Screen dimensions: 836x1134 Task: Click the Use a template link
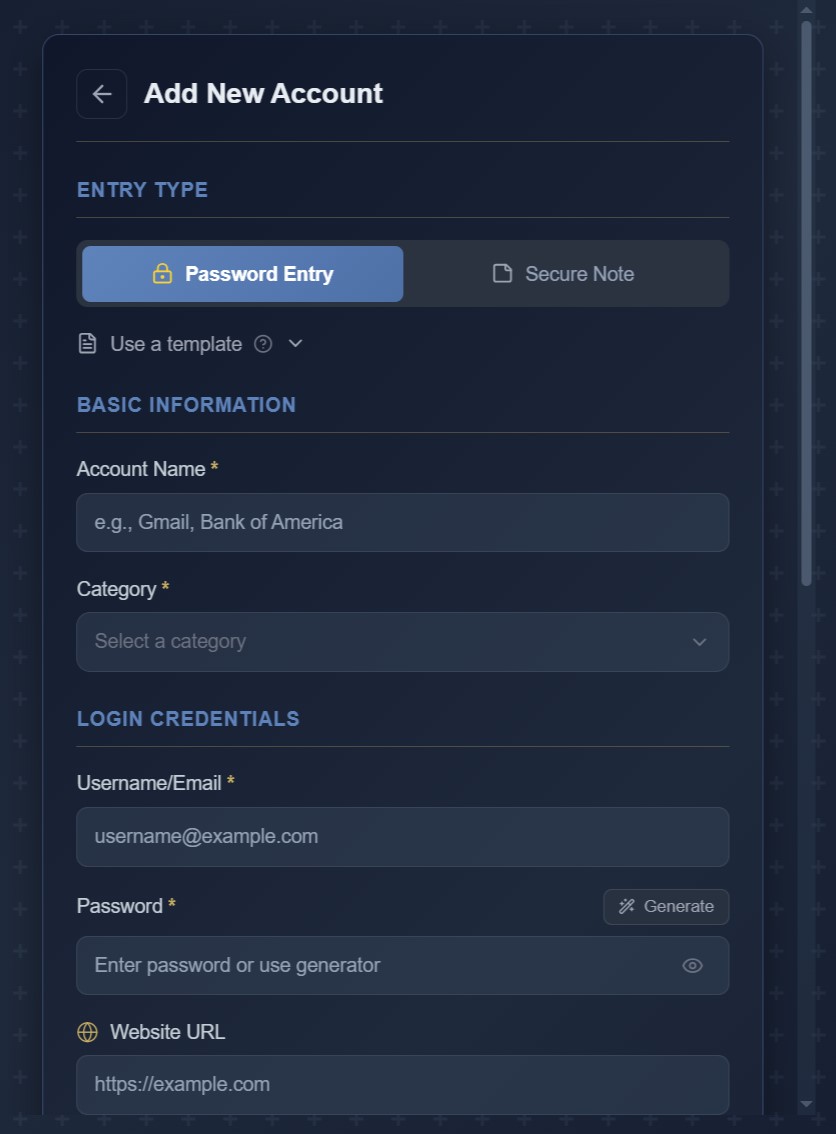pyautogui.click(x=176, y=344)
